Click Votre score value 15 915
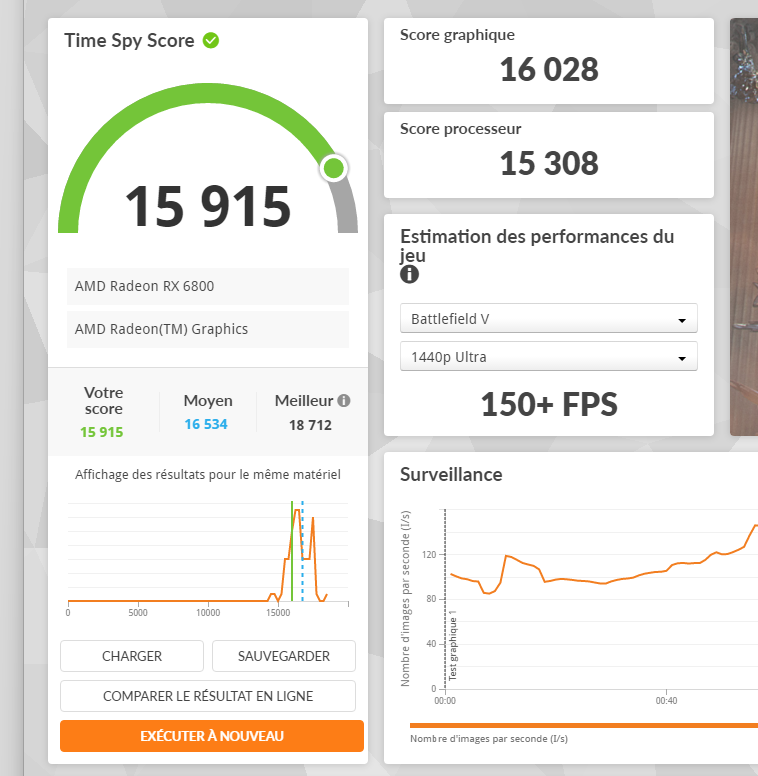This screenshot has width=758, height=776. coord(101,432)
